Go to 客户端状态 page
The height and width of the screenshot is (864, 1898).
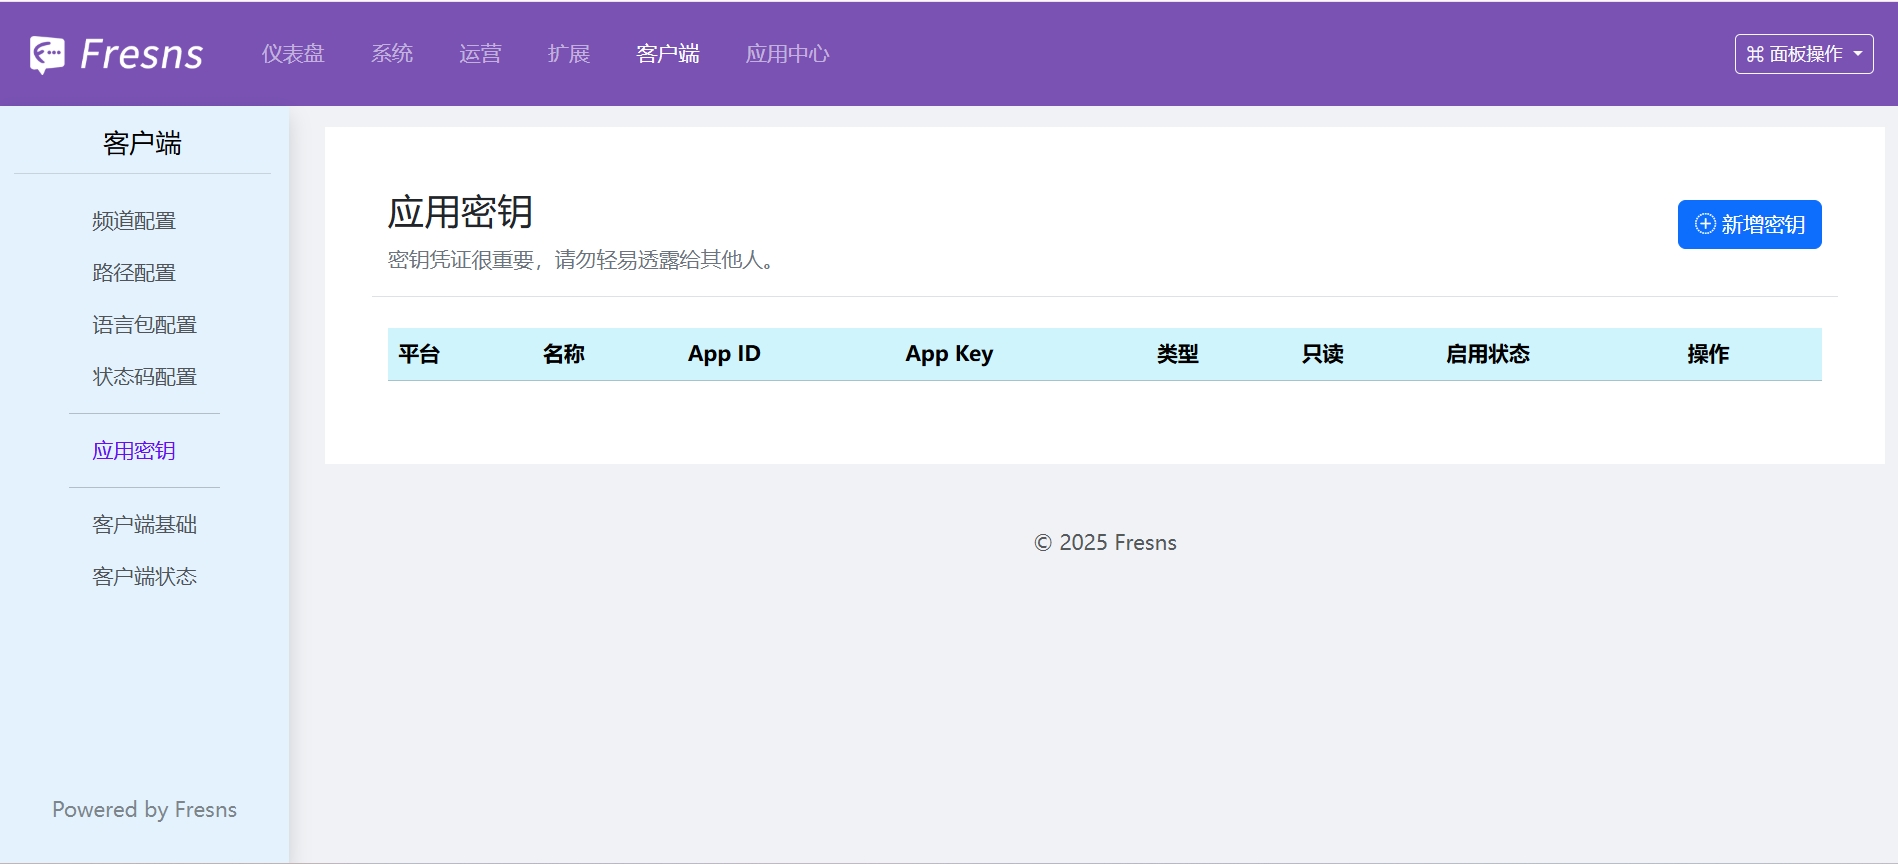tap(144, 577)
